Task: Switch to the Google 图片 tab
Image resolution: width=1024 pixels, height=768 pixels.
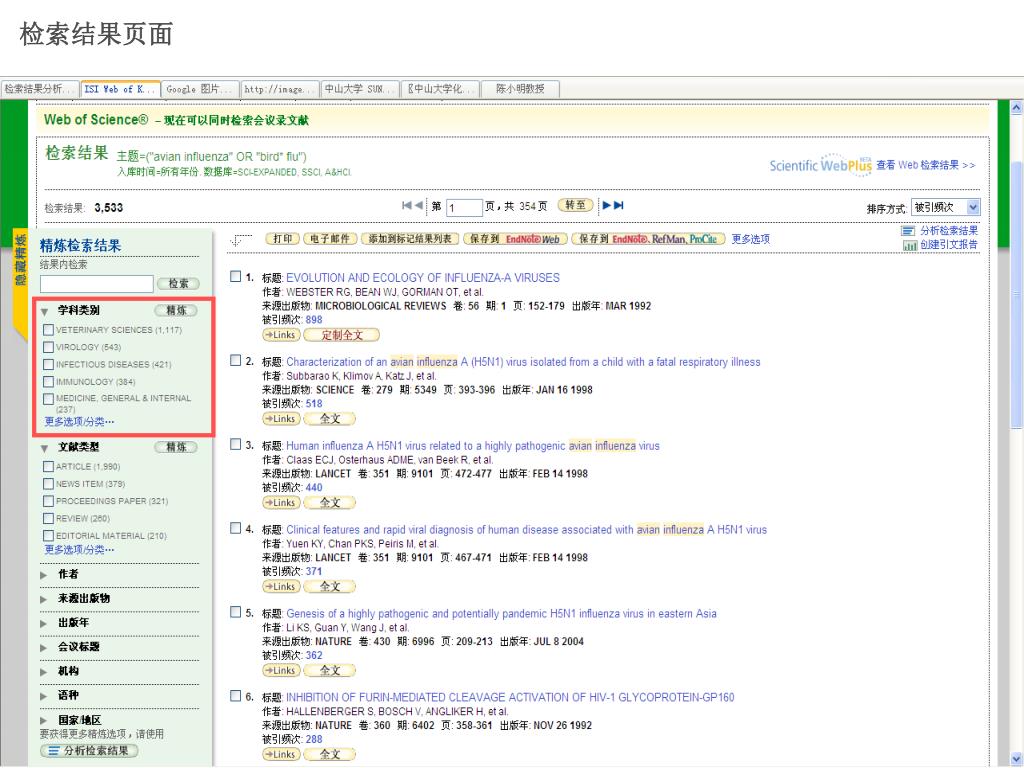Action: [x=200, y=89]
